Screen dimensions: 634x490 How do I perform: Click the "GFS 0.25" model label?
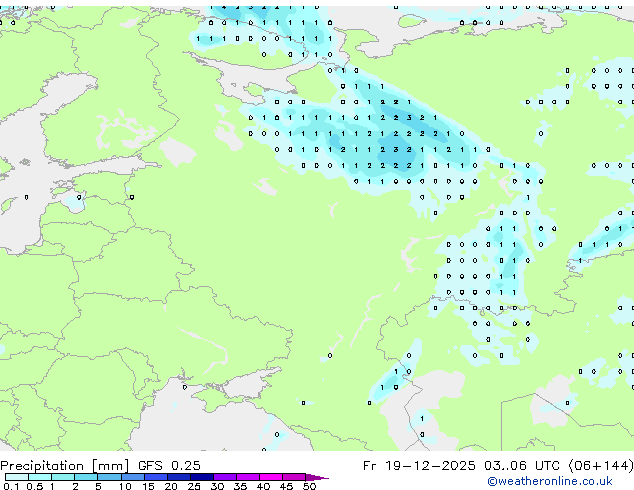point(169,466)
